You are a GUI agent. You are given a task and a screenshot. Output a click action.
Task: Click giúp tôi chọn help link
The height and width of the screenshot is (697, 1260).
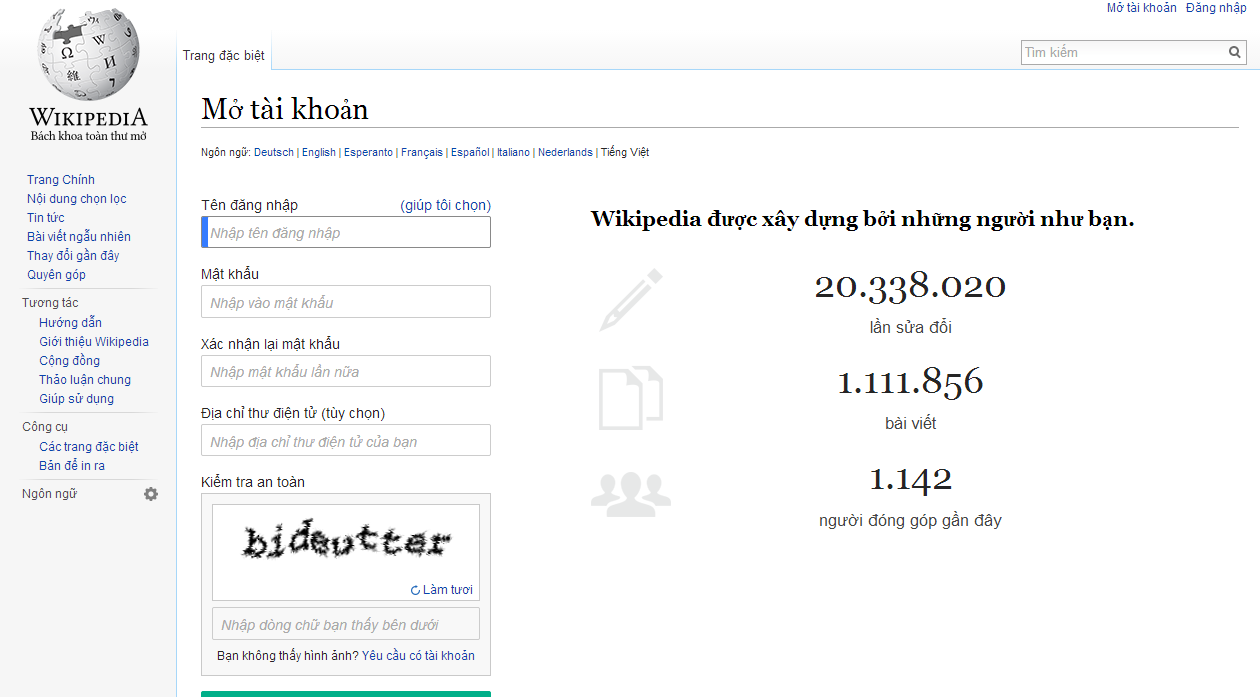coord(445,205)
